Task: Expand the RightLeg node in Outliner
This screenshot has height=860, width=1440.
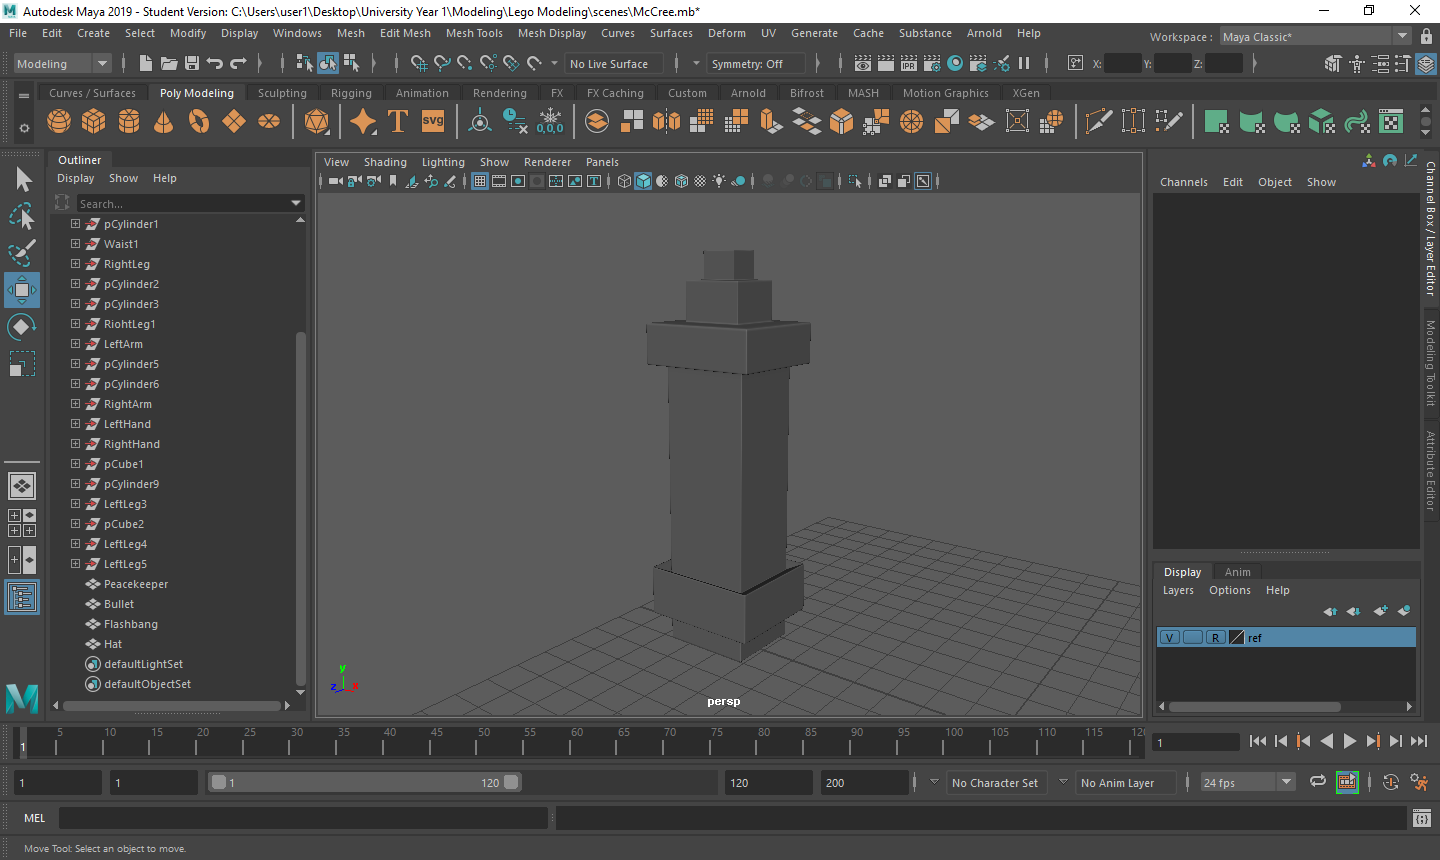Action: click(75, 264)
